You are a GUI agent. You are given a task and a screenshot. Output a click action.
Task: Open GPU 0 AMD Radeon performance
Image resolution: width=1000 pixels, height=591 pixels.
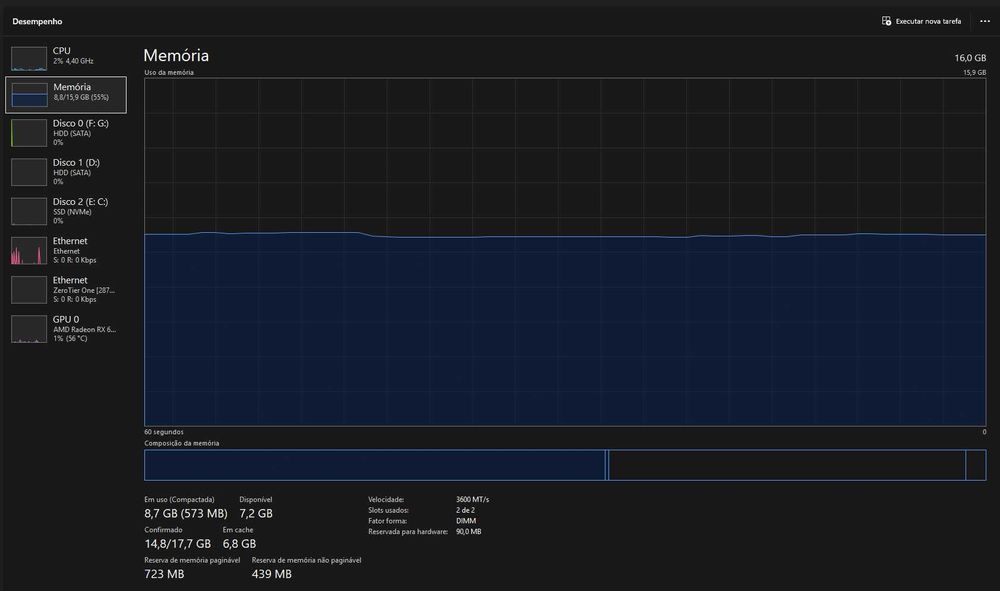[66, 328]
